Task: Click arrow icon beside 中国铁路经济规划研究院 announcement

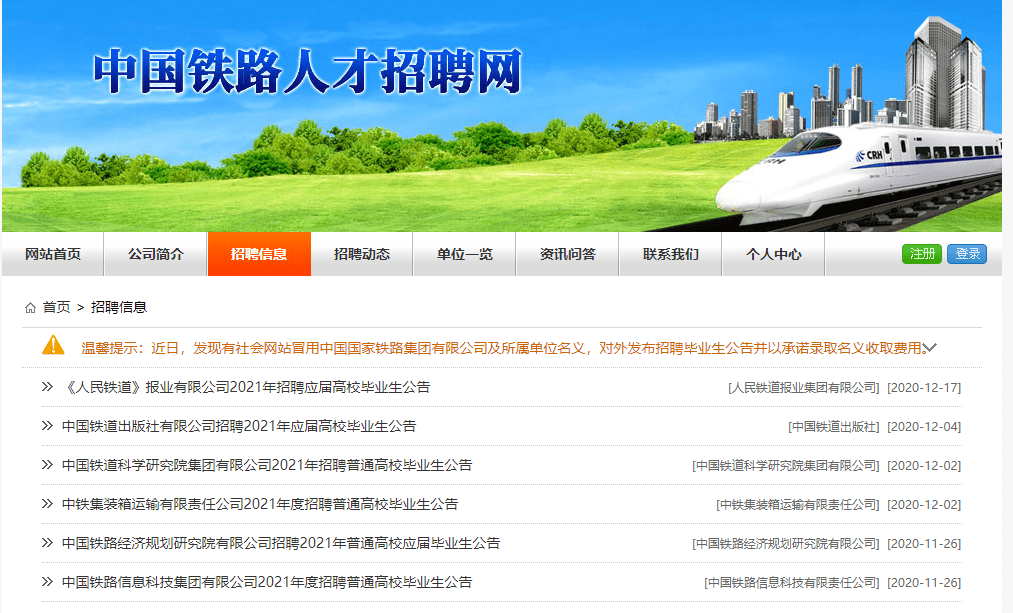Action: (47, 543)
